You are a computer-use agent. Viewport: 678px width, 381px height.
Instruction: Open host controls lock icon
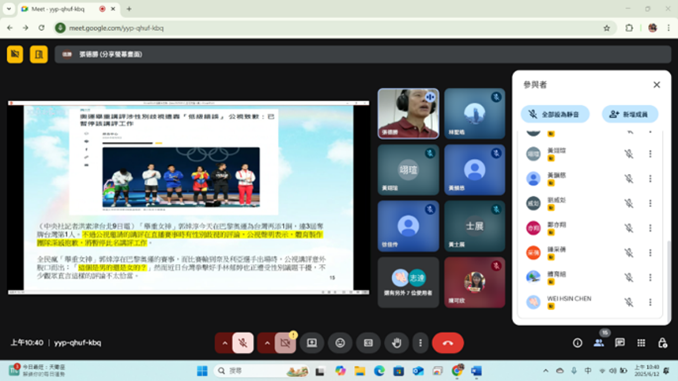click(662, 343)
